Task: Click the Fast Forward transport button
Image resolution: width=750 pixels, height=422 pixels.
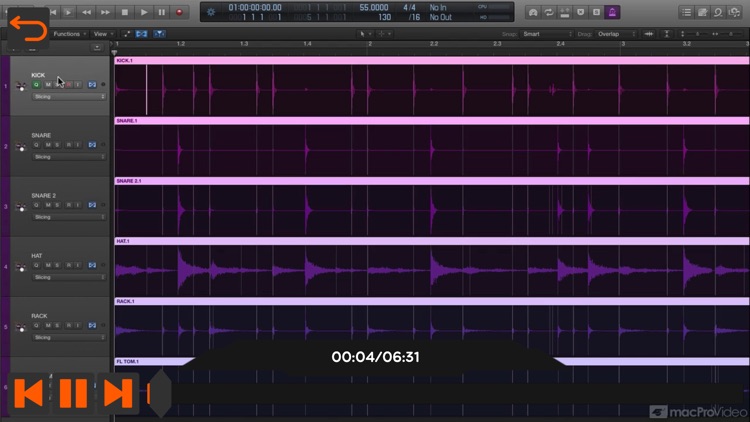Action: pyautogui.click(x=105, y=12)
